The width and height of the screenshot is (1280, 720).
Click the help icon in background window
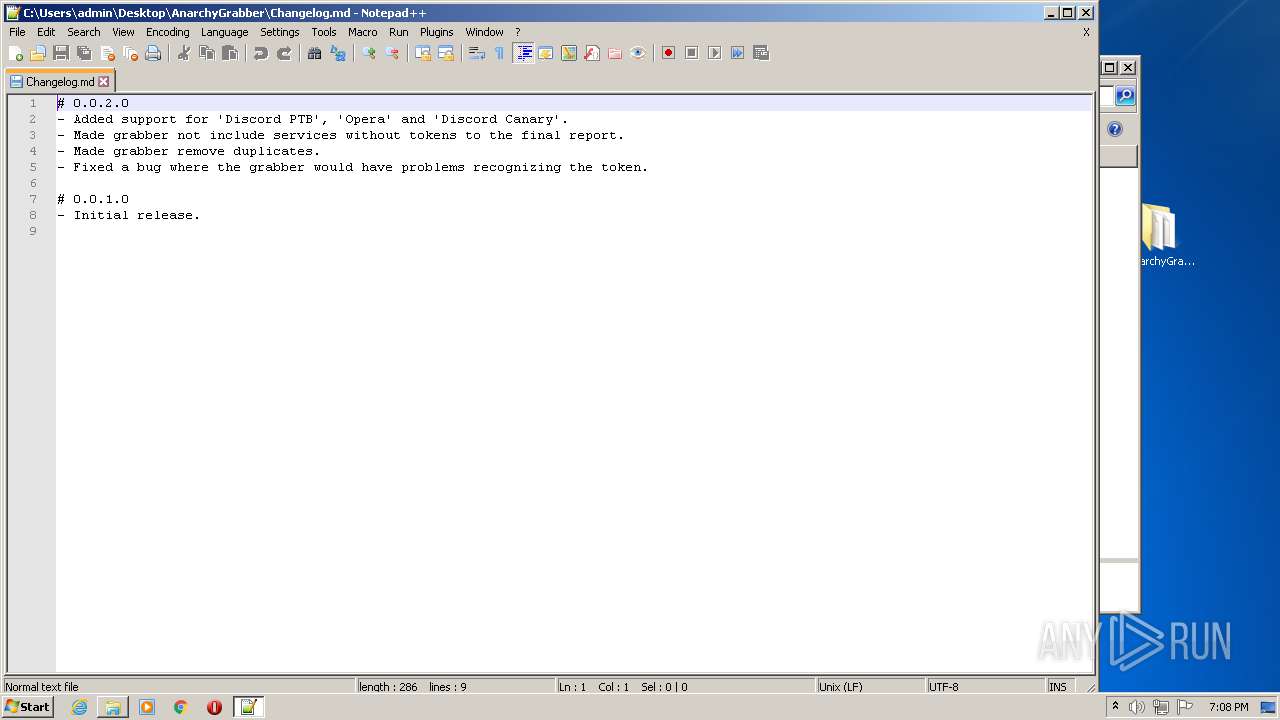(x=1115, y=129)
